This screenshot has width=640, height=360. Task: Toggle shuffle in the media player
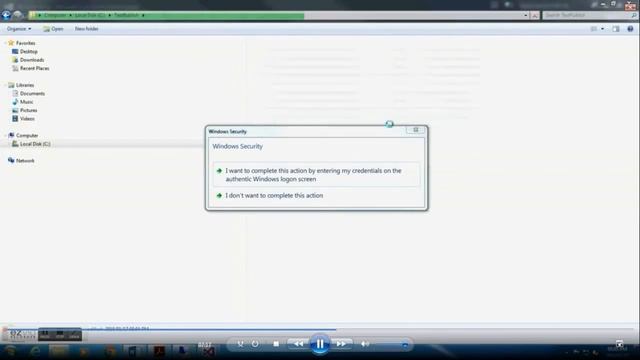click(x=240, y=344)
